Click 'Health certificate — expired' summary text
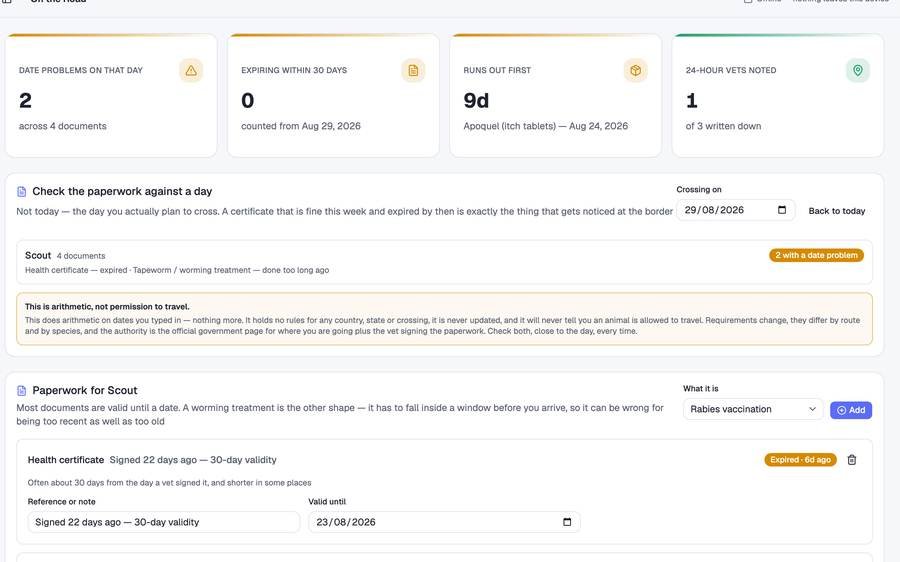Viewport: 900px width, 562px height. point(76,270)
